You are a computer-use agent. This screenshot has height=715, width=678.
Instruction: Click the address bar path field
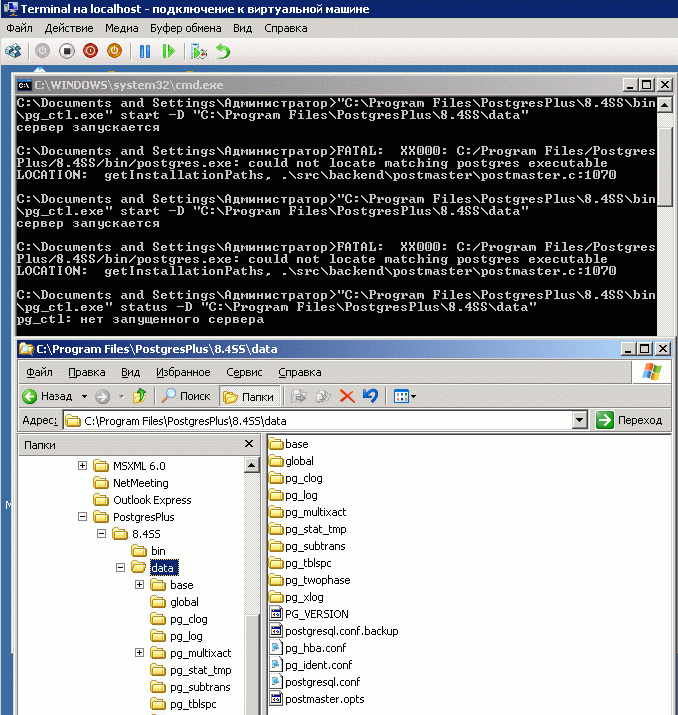(x=319, y=421)
